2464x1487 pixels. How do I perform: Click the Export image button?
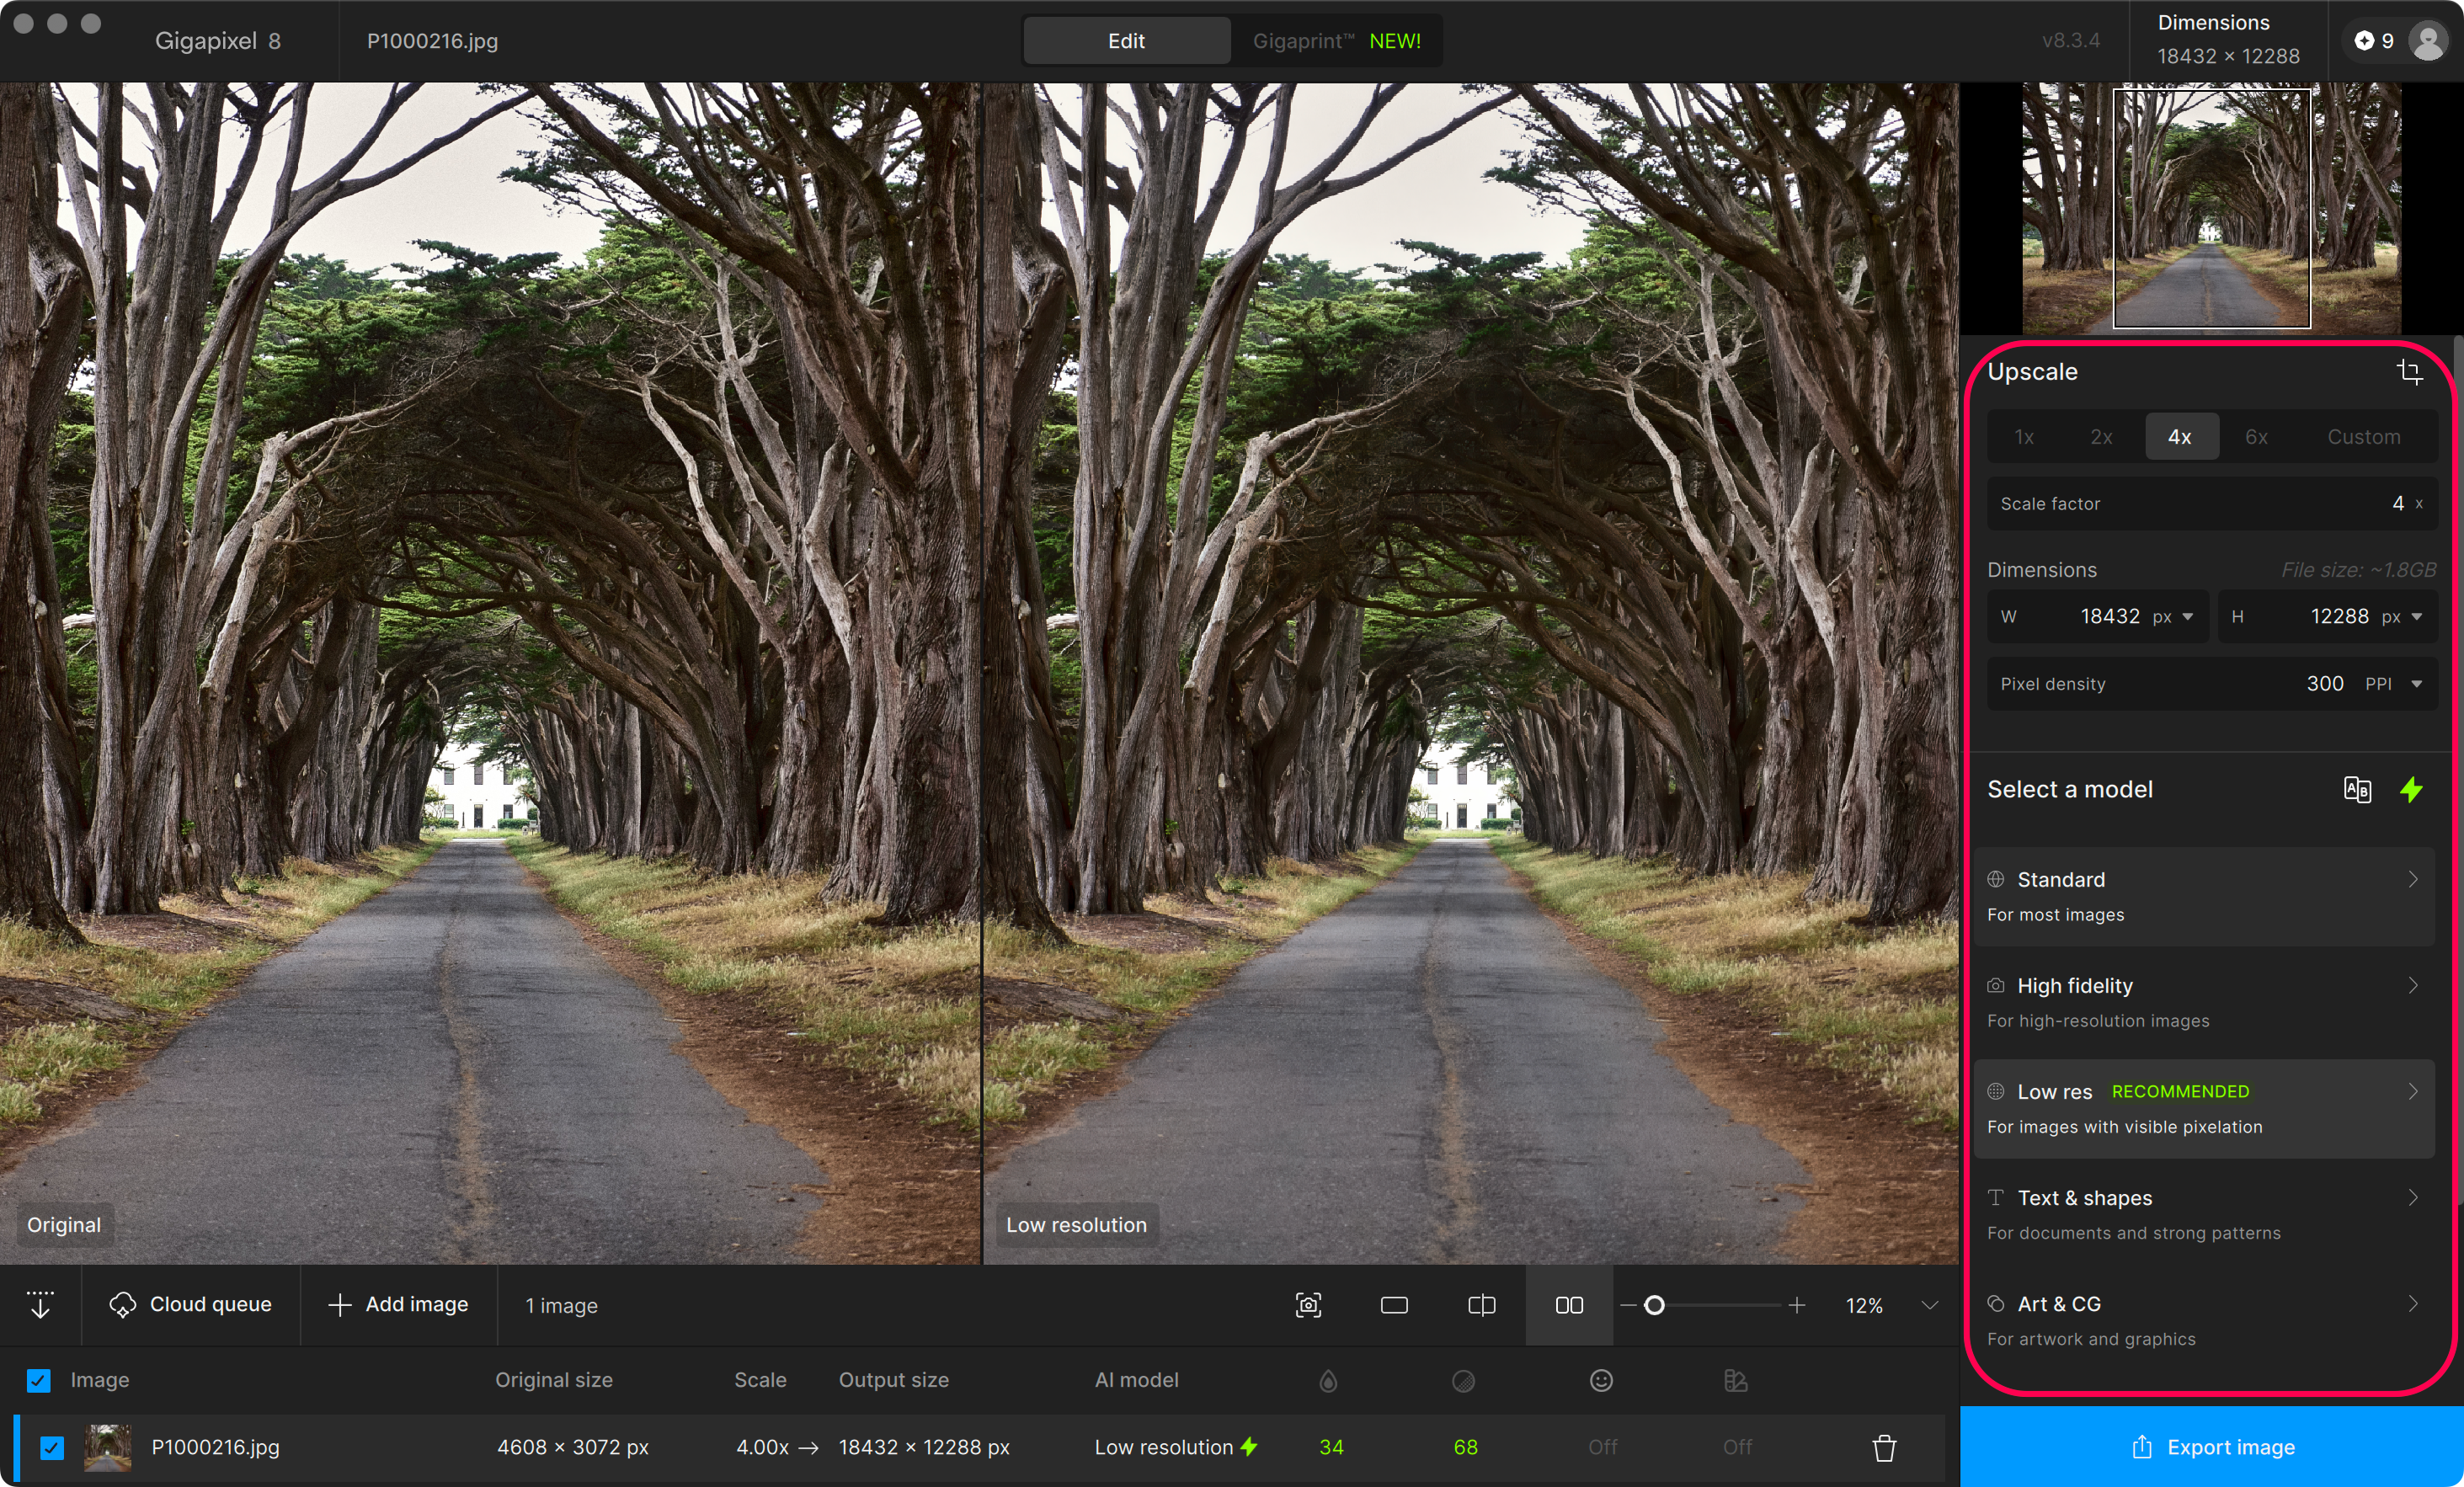click(x=2211, y=1447)
